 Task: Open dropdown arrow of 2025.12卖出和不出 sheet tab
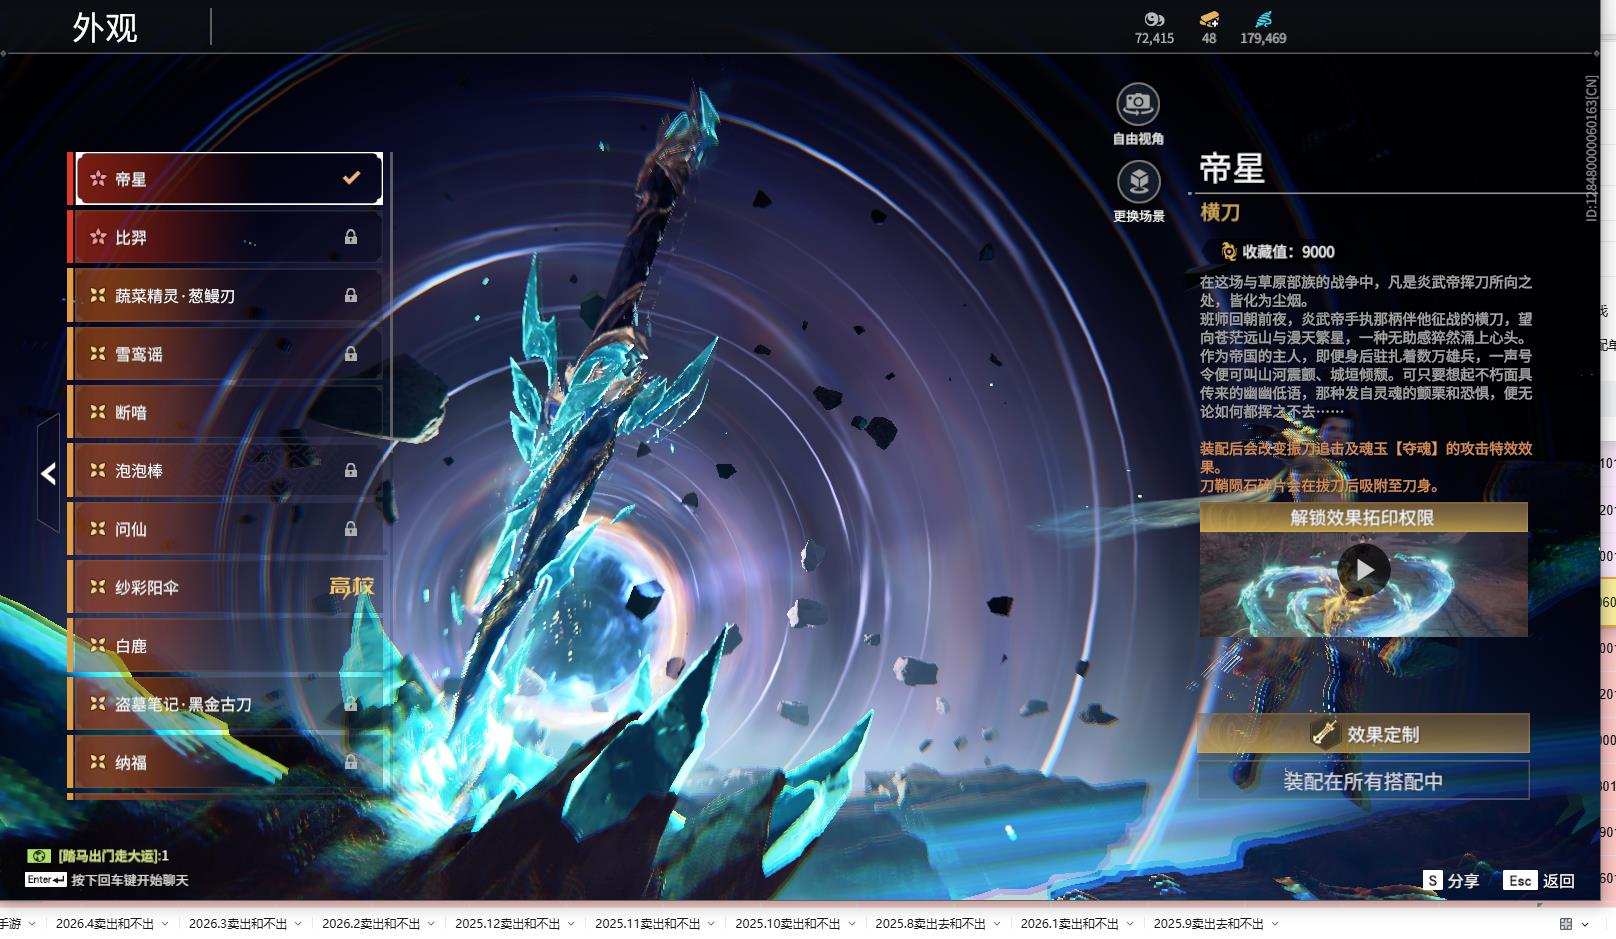571,924
